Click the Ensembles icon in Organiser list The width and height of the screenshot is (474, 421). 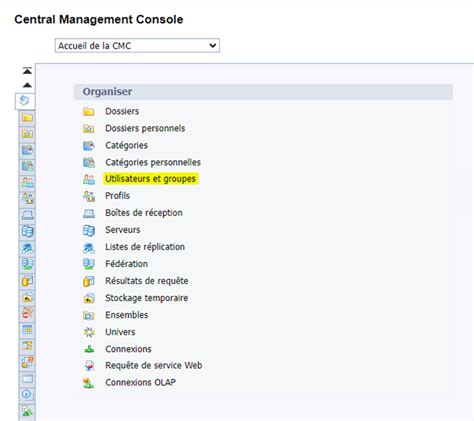[89, 315]
